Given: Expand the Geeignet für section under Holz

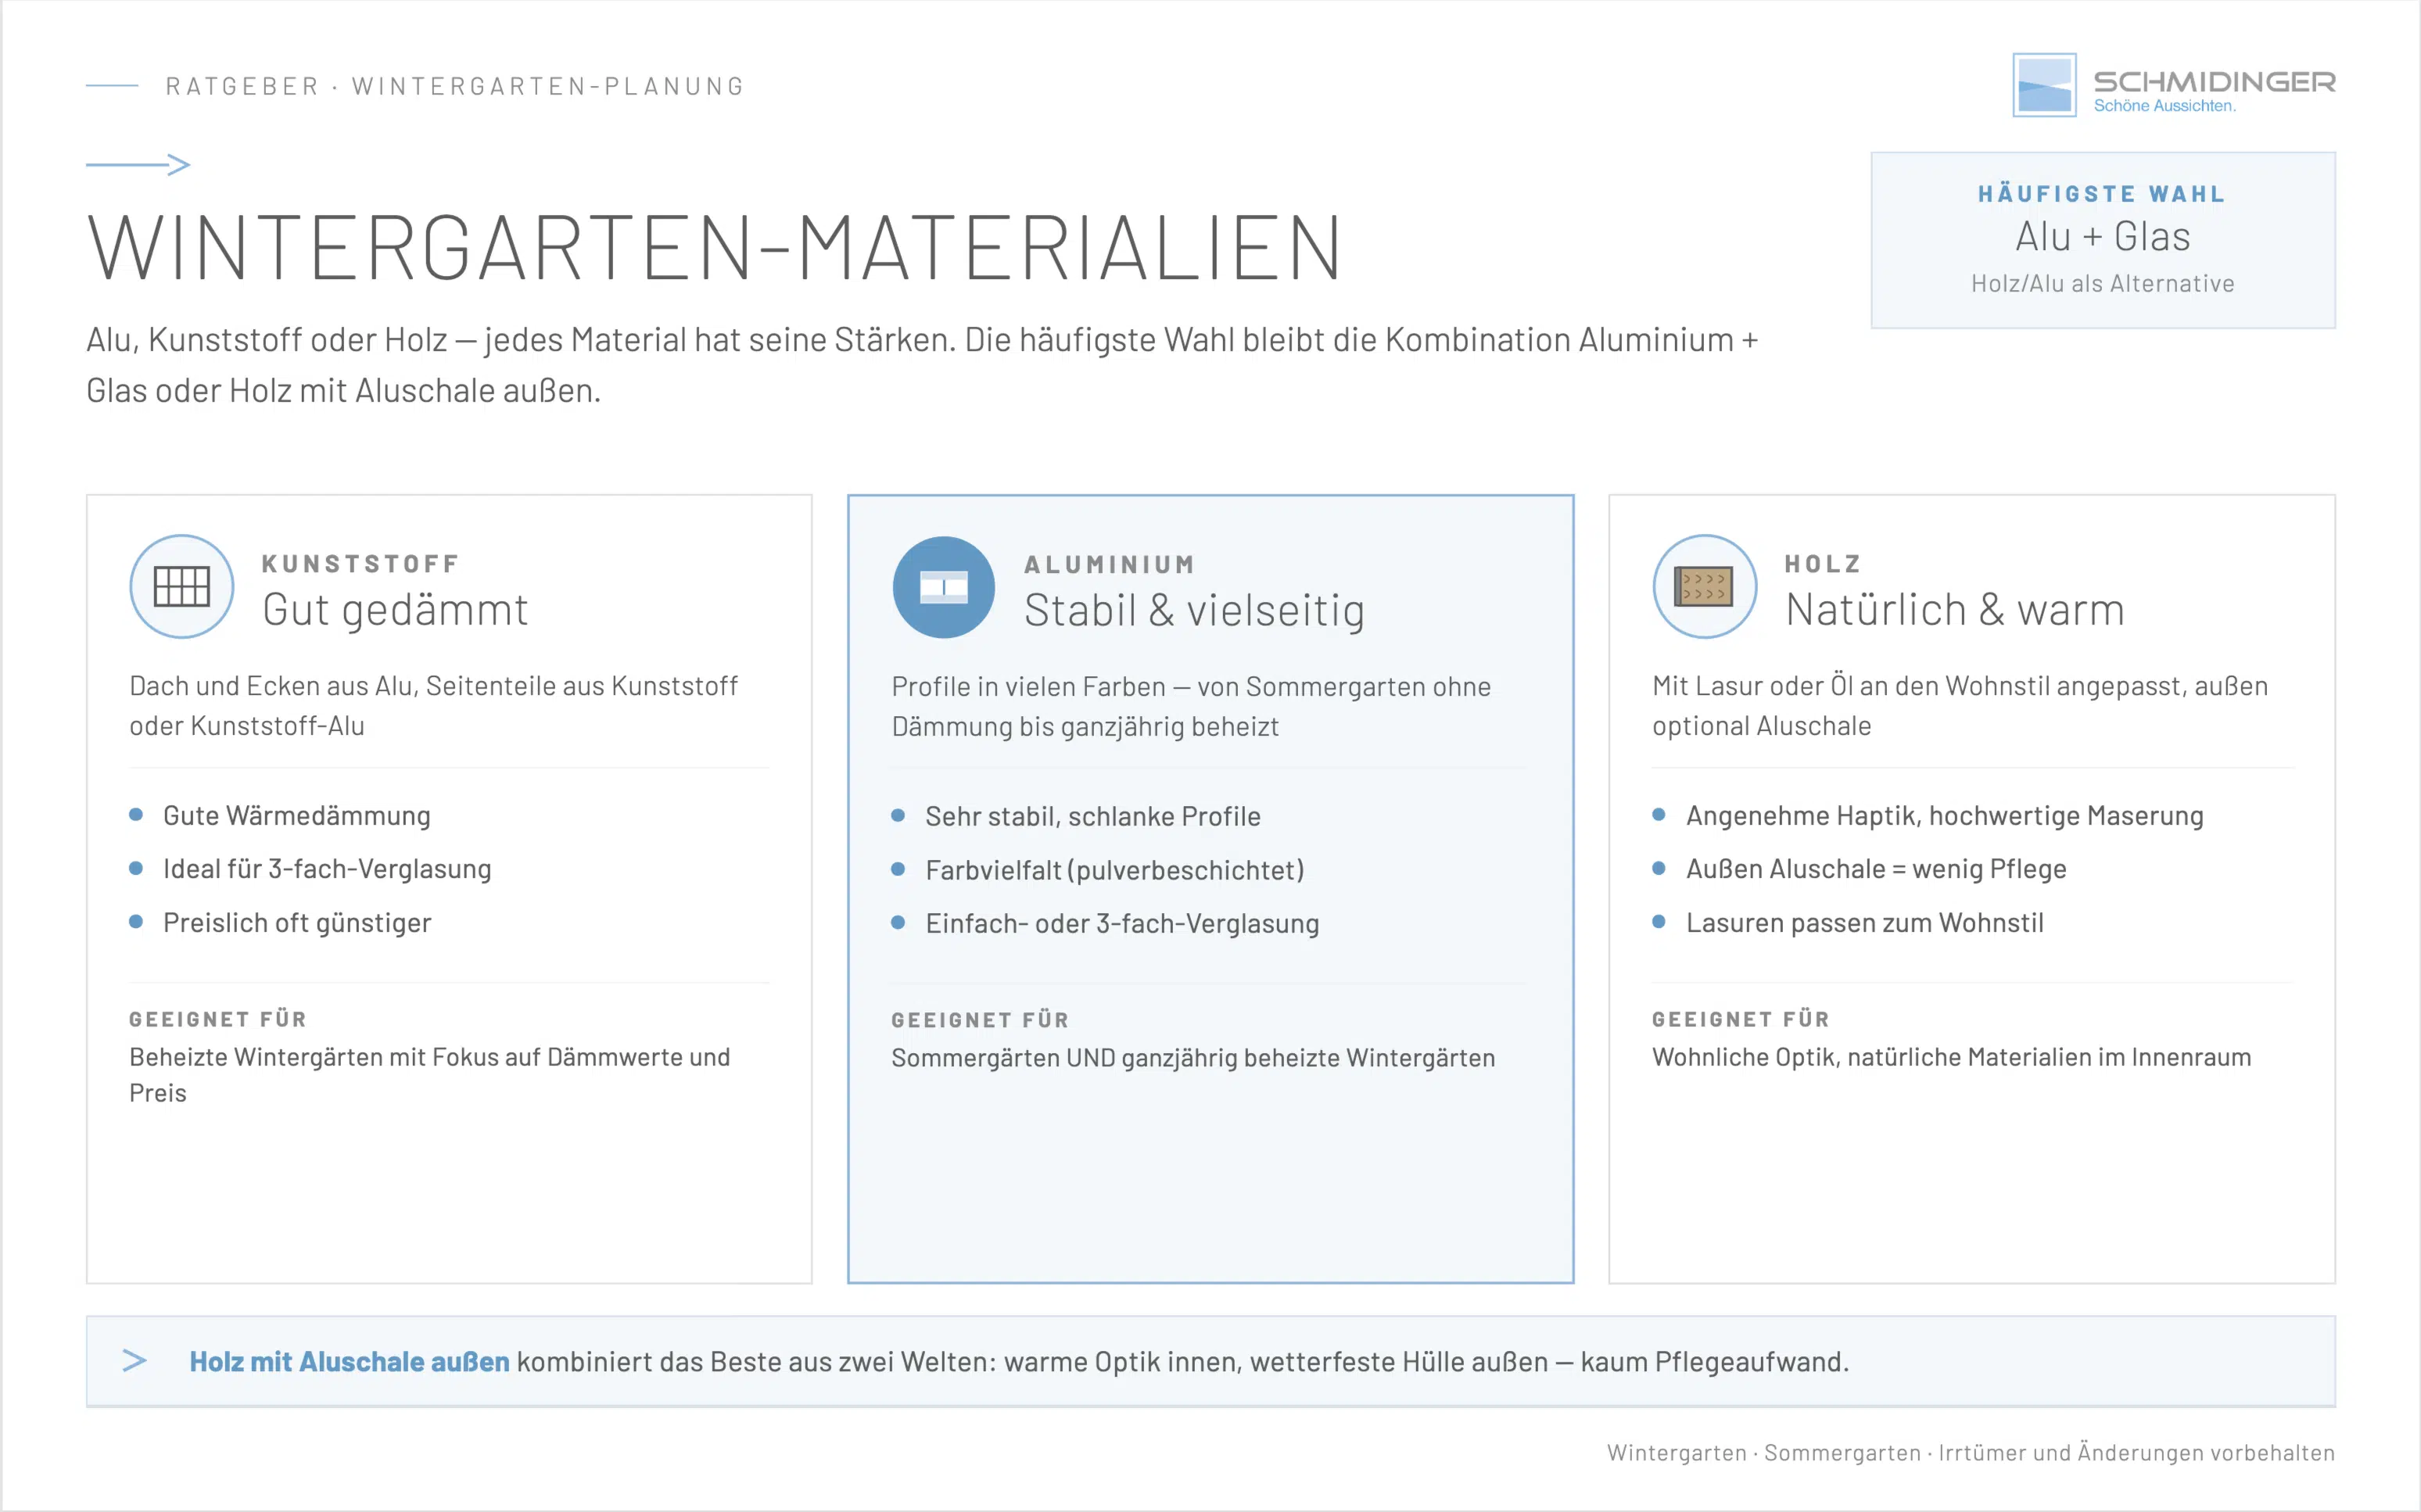Looking at the screenshot, I should point(1740,1019).
